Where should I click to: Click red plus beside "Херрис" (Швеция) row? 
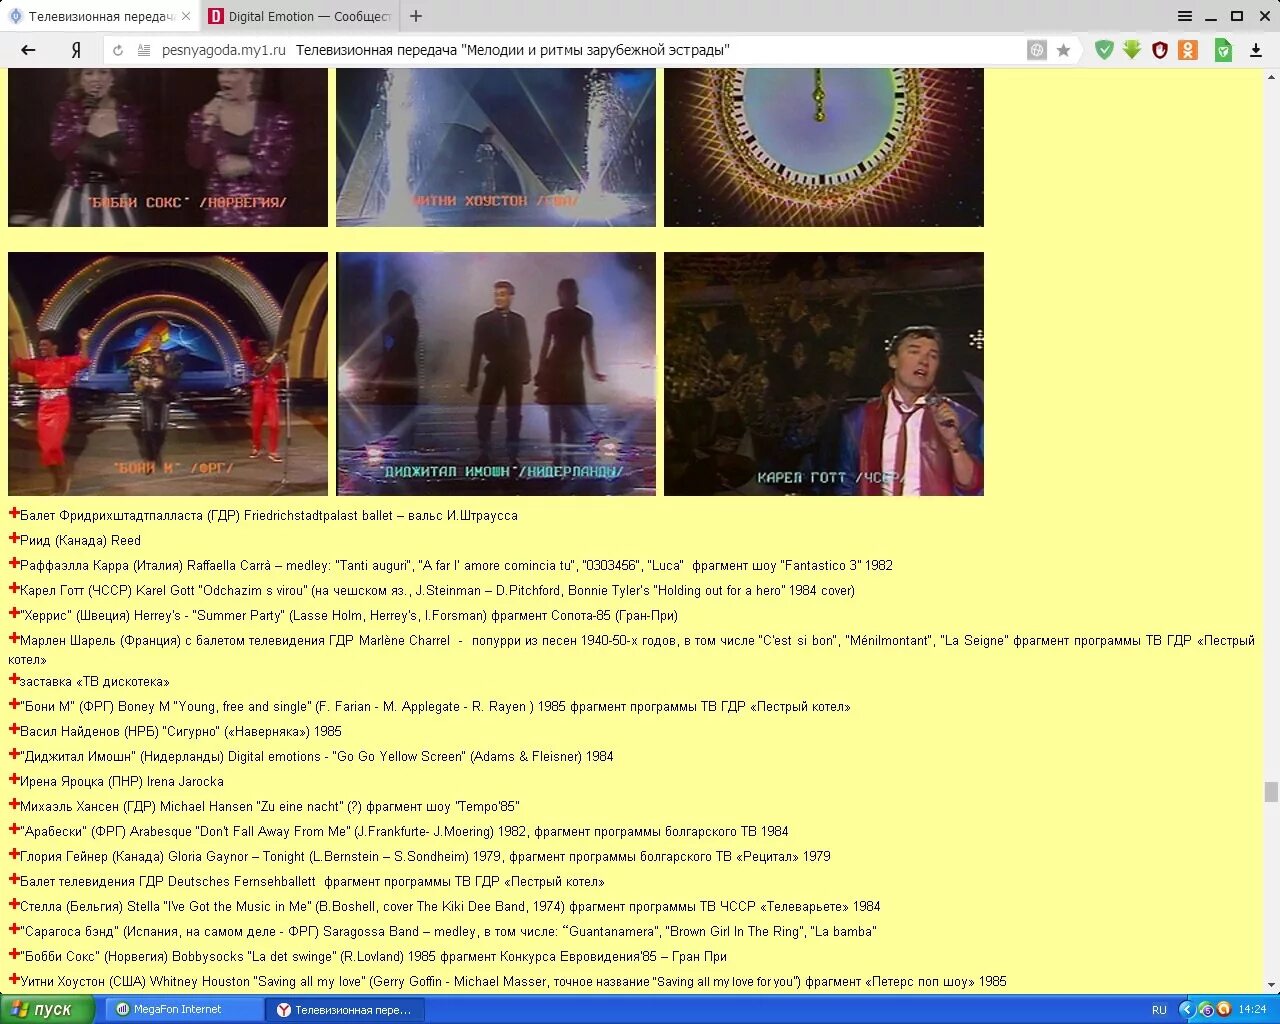14,614
